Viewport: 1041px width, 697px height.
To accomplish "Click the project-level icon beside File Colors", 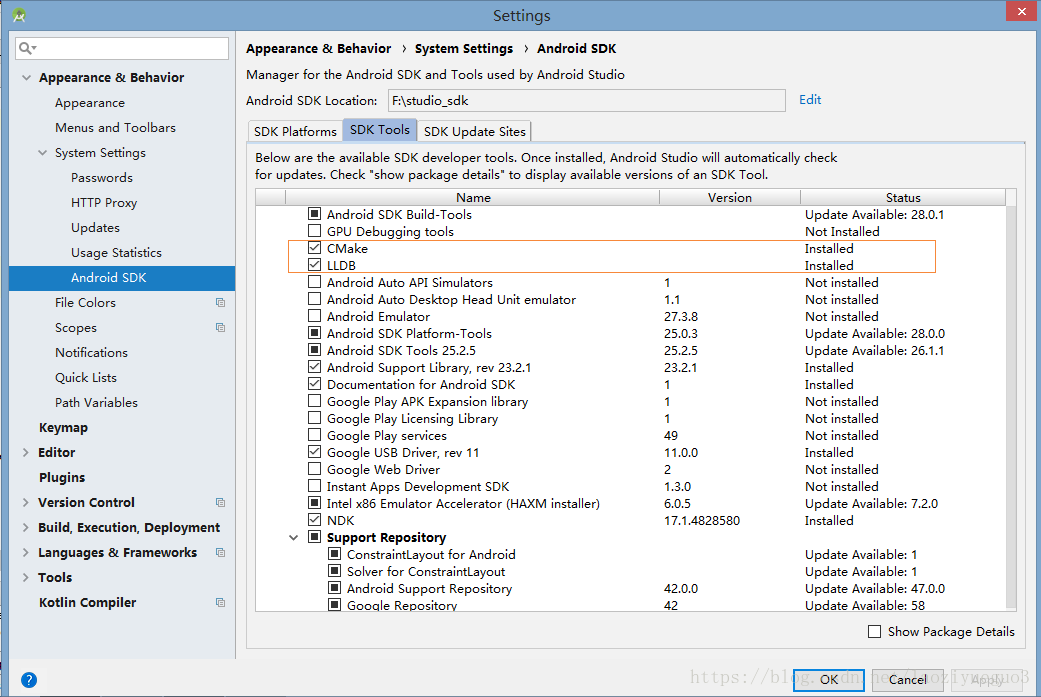I will [x=220, y=303].
